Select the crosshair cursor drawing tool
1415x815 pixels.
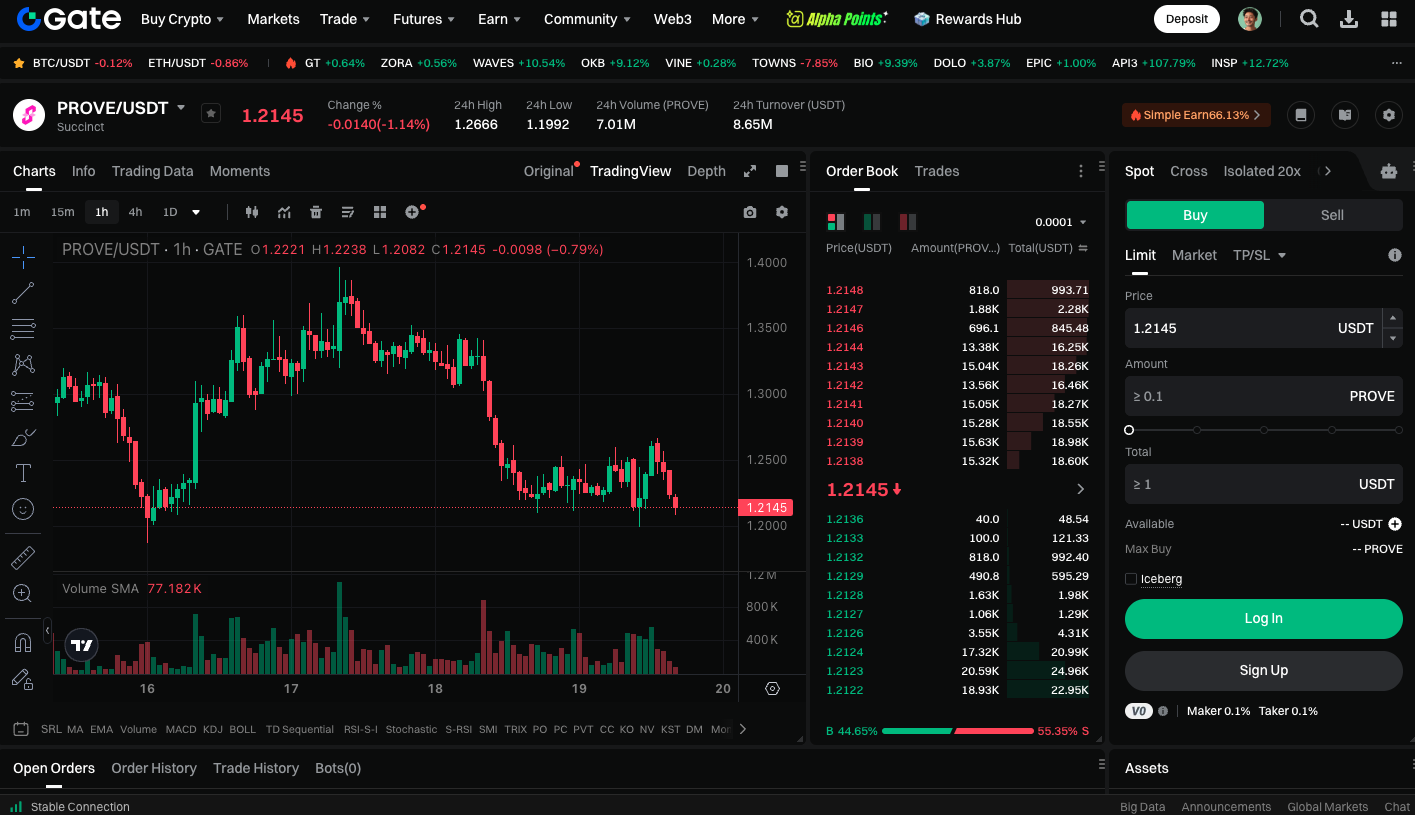pyautogui.click(x=23, y=257)
